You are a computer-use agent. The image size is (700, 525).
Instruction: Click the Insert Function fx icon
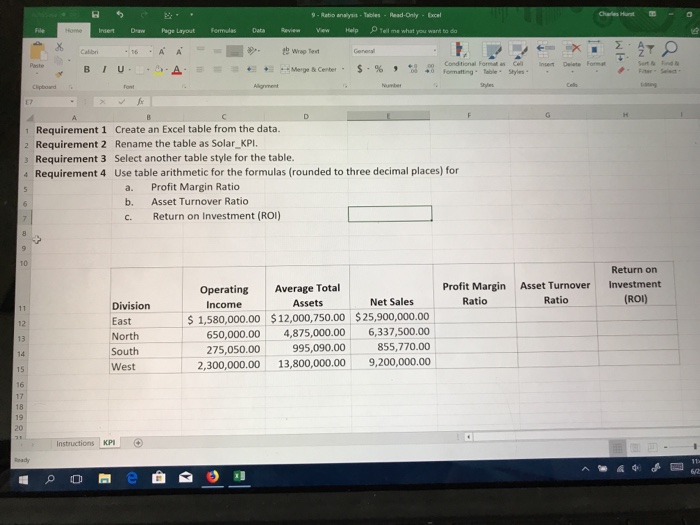pos(140,101)
